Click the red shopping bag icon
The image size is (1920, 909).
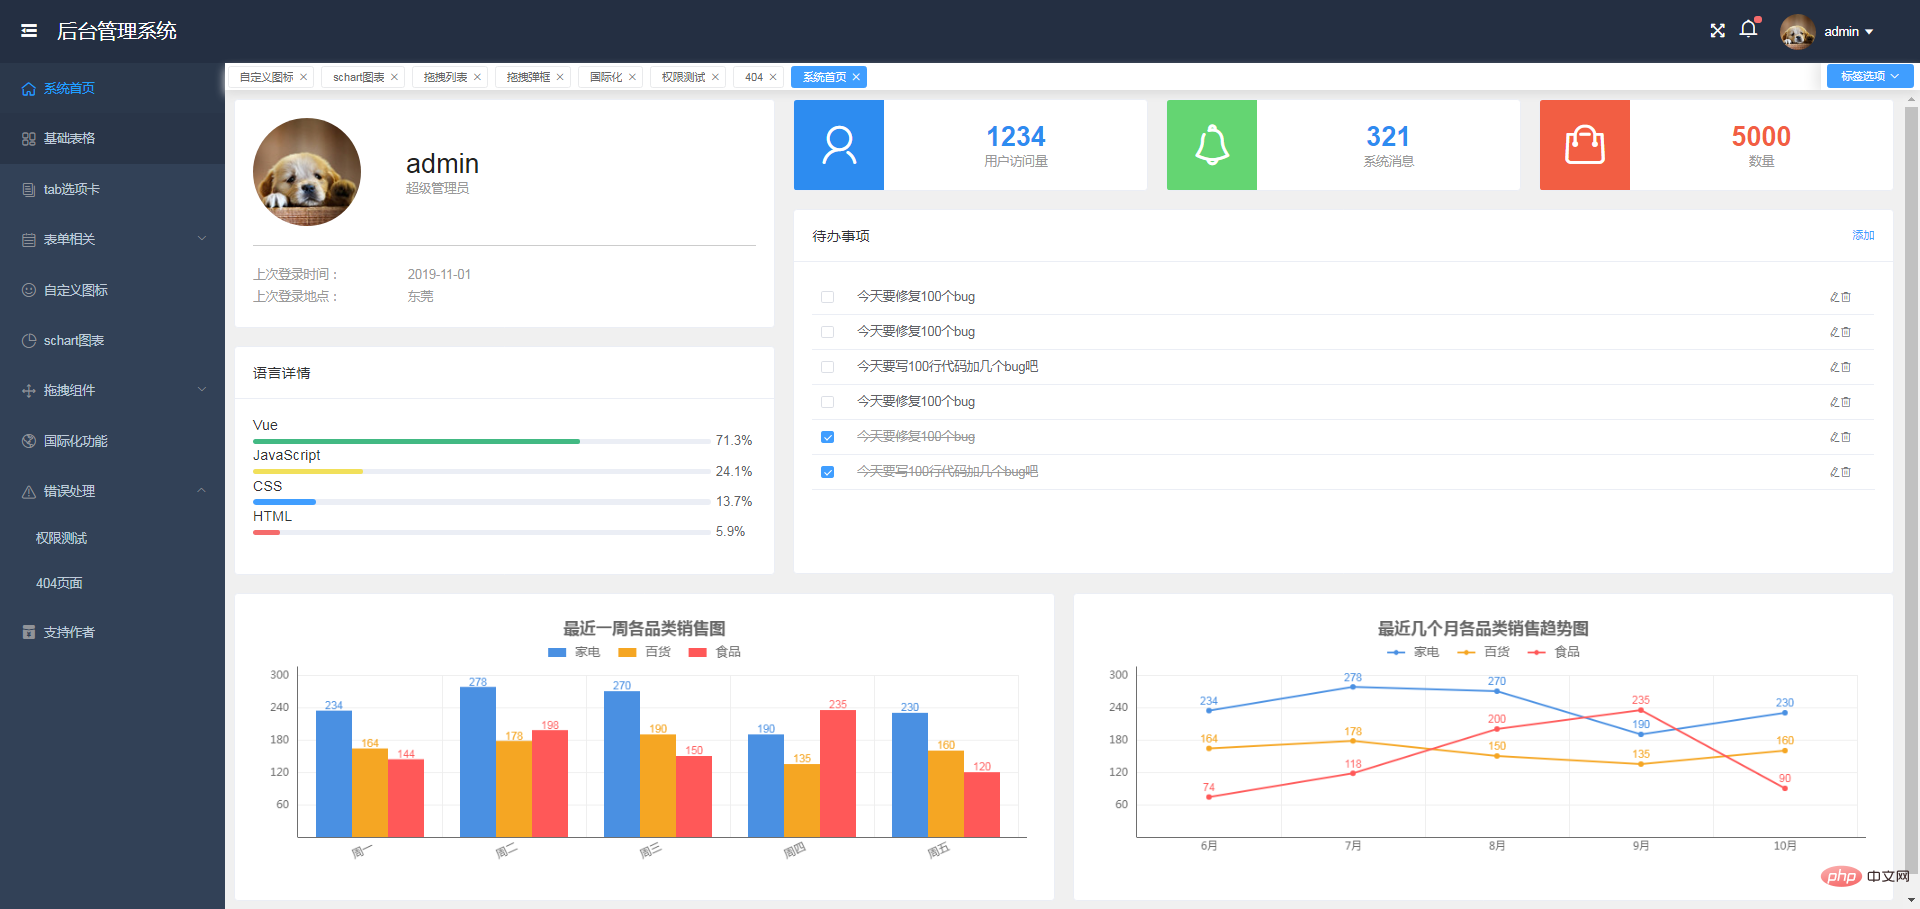pos(1584,145)
